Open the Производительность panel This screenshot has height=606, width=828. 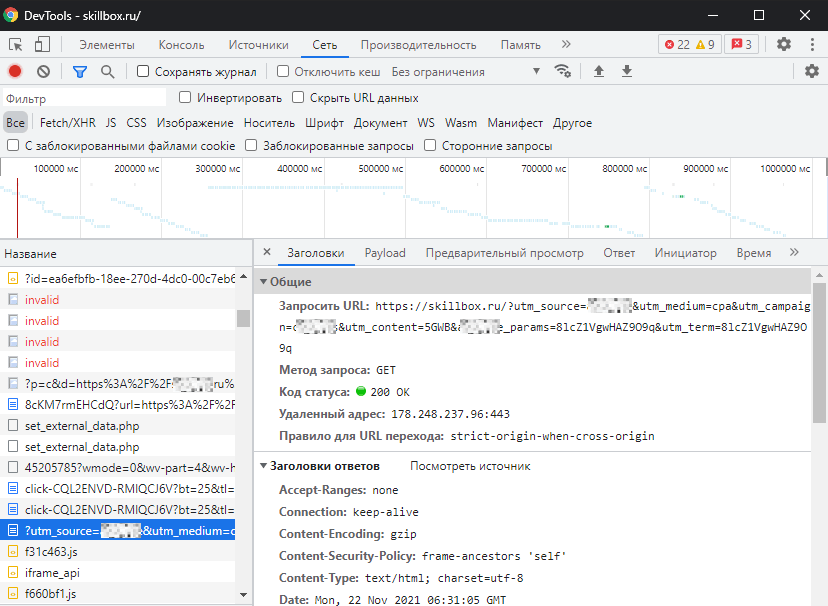[418, 45]
